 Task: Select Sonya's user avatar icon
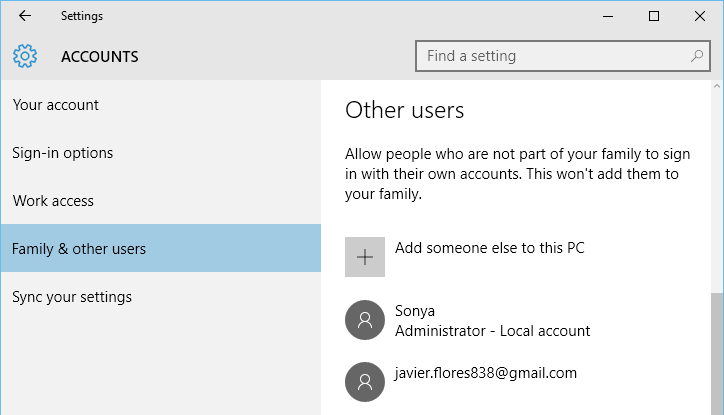(364, 320)
